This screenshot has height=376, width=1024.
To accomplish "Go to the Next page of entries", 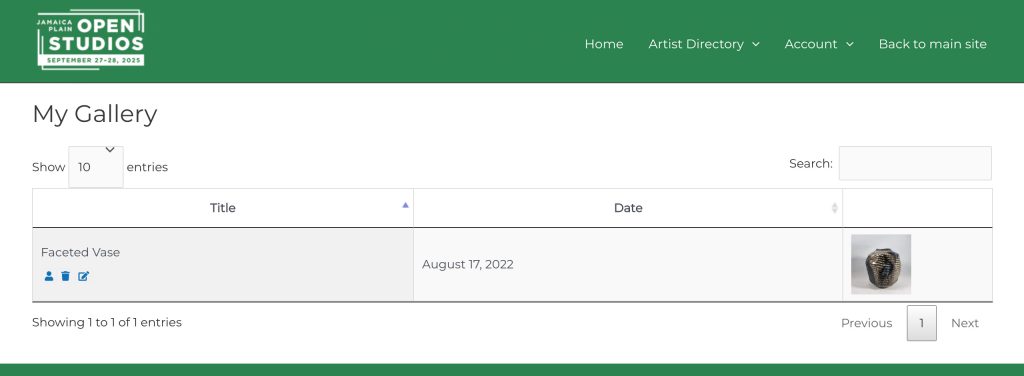I will (x=965, y=323).
